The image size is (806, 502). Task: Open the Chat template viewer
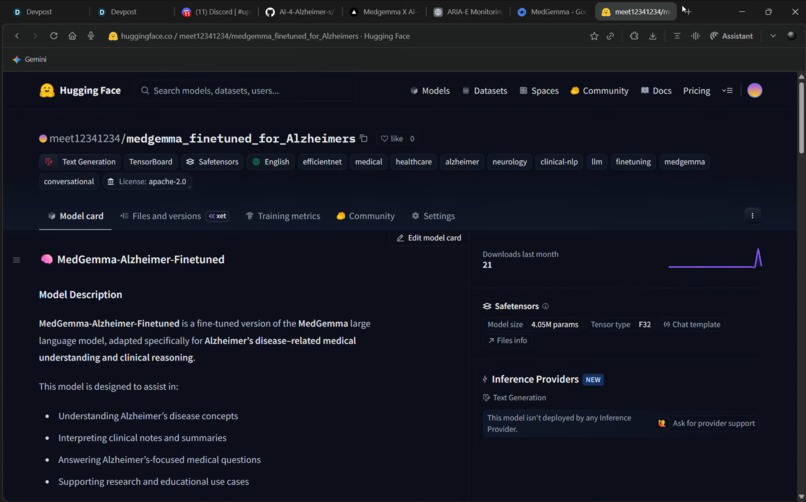[691, 324]
